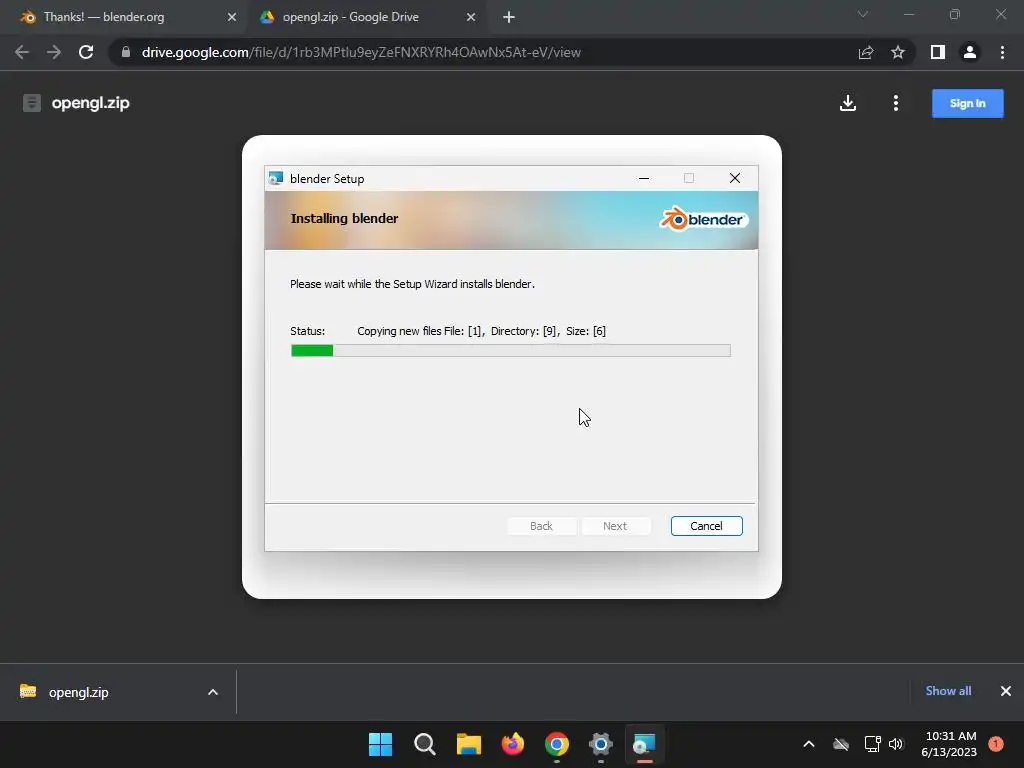The image size is (1024, 768).
Task: Click the opengl.zip file type icon
Action: 31,103
